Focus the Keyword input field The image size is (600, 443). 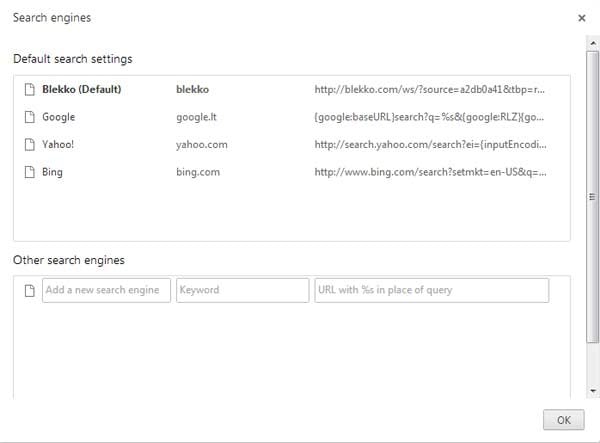tap(243, 290)
